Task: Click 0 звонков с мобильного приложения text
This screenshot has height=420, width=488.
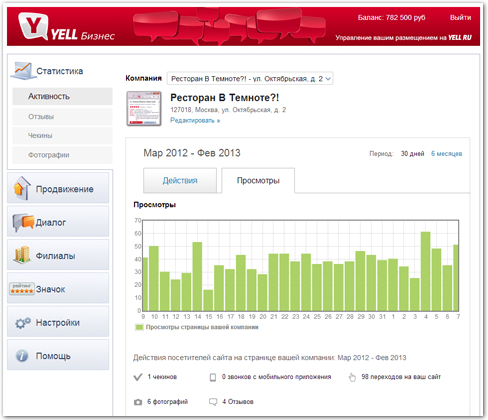Action: pos(276,377)
